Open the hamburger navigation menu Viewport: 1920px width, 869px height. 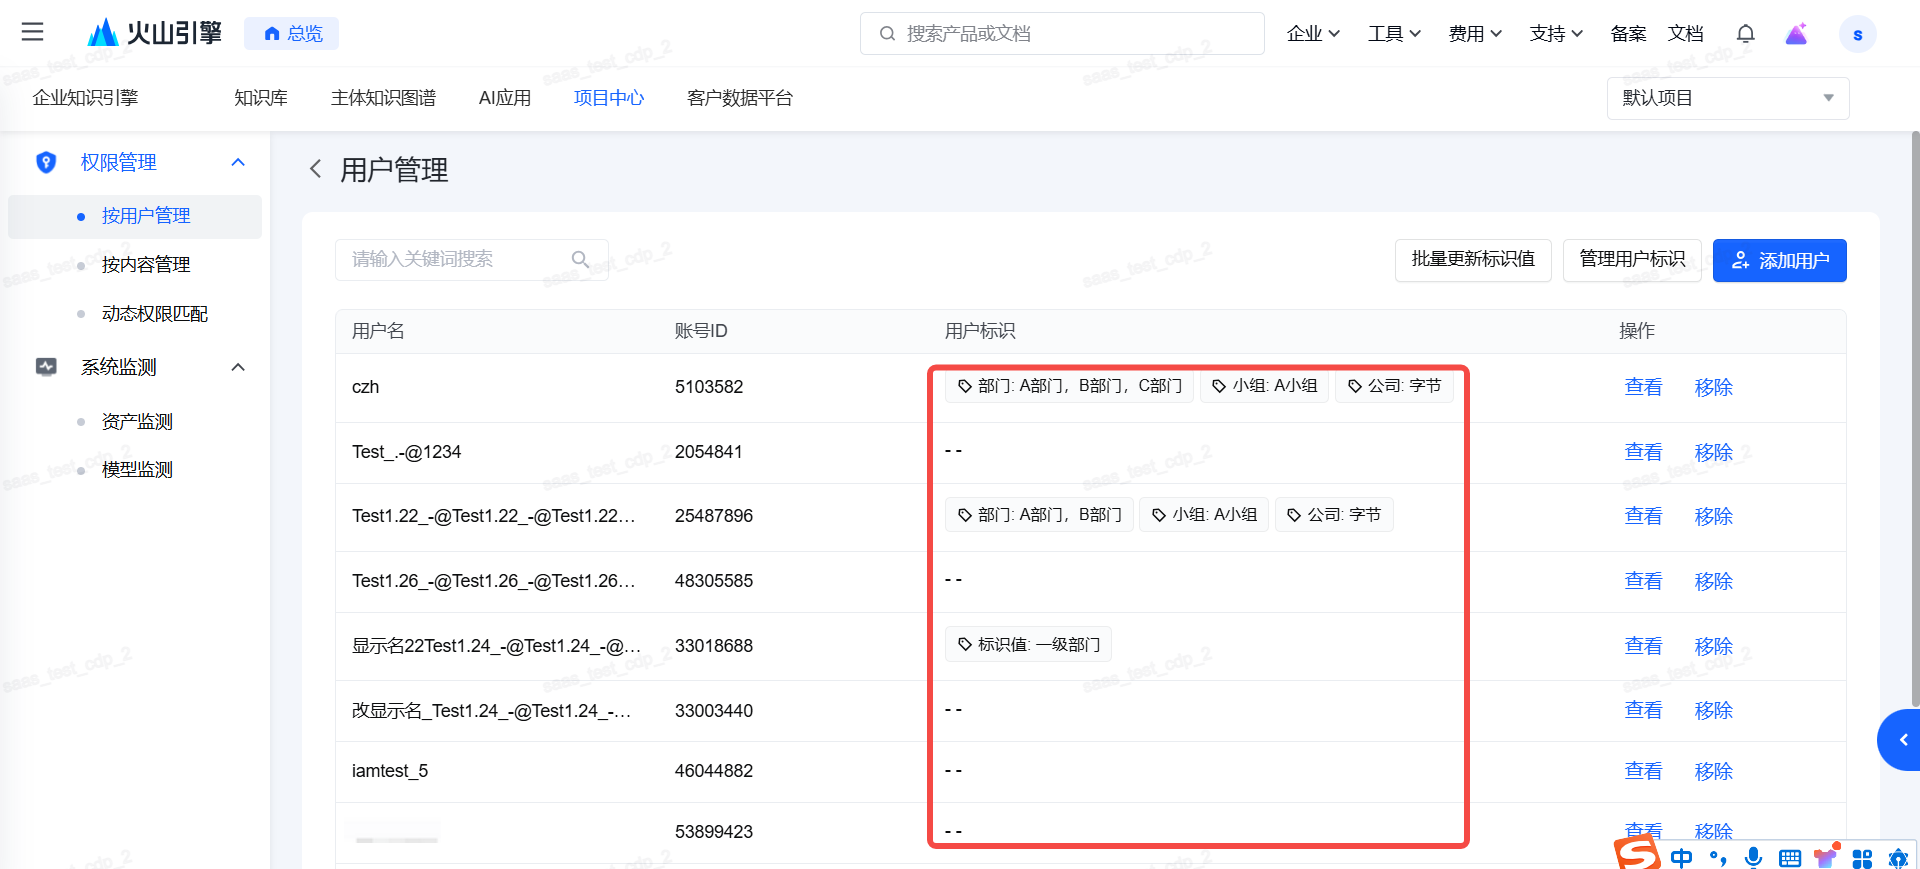tap(32, 32)
